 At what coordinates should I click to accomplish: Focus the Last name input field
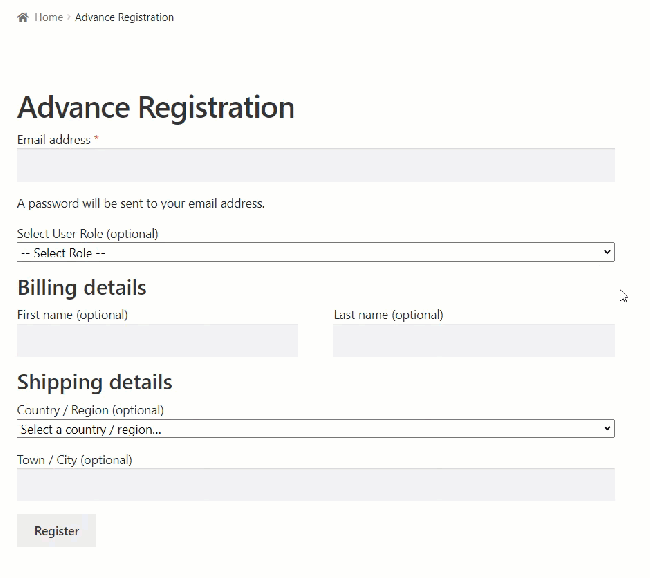(x=473, y=341)
